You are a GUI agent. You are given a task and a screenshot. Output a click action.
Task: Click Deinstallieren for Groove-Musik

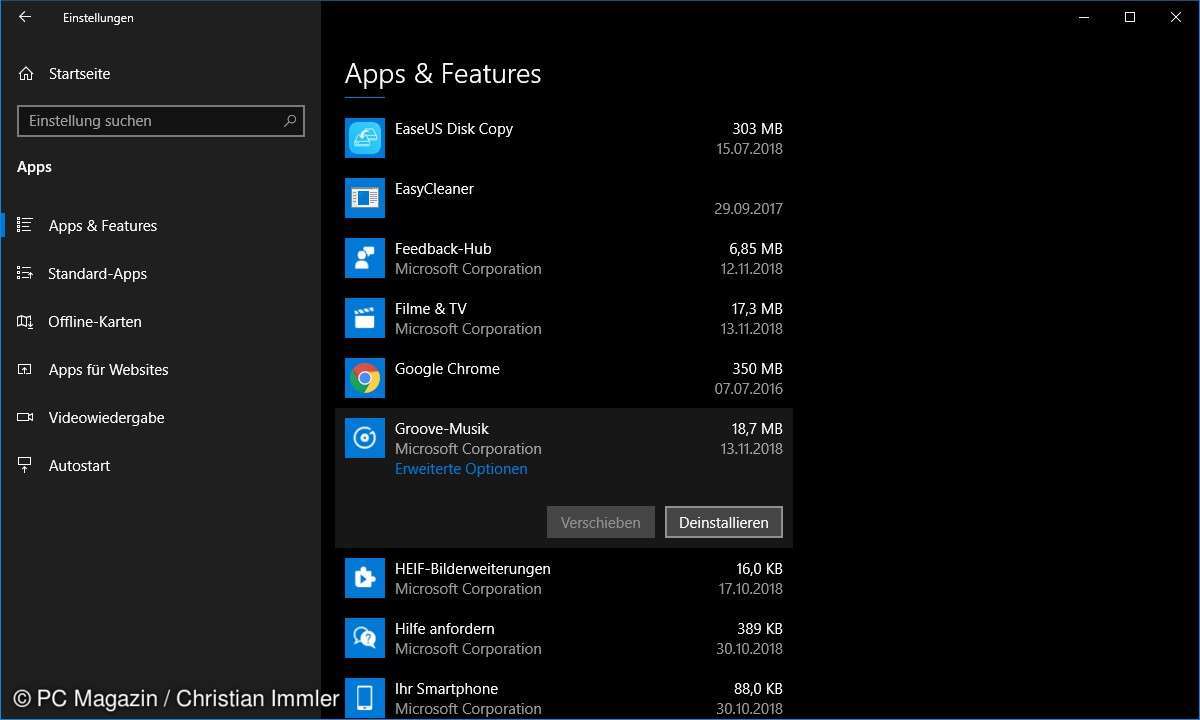(724, 522)
